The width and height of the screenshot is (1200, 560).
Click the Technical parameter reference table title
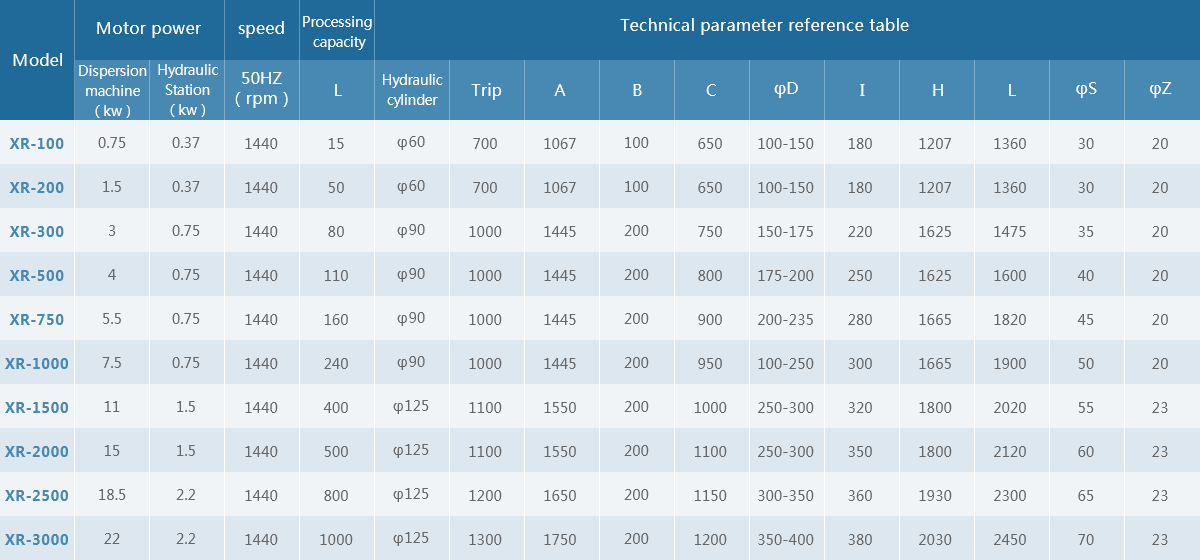764,25
